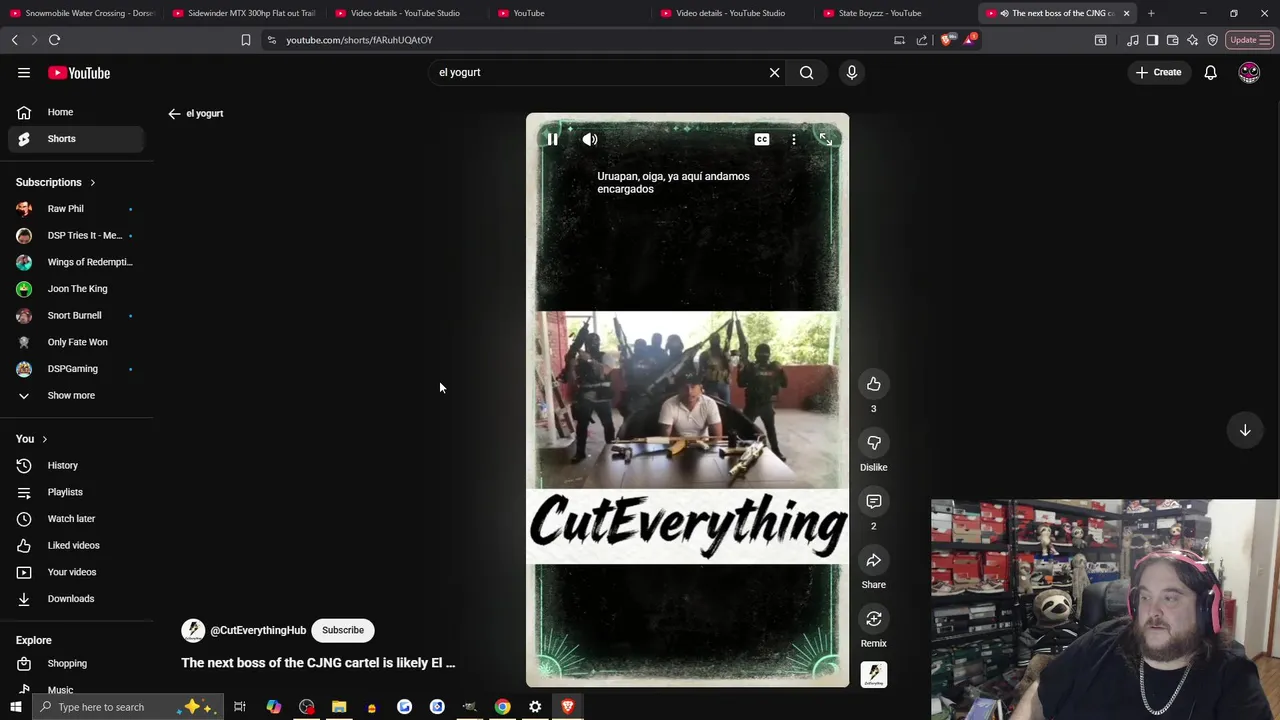Remix this Short
Image resolution: width=1280 pixels, height=720 pixels.
pyautogui.click(x=873, y=619)
